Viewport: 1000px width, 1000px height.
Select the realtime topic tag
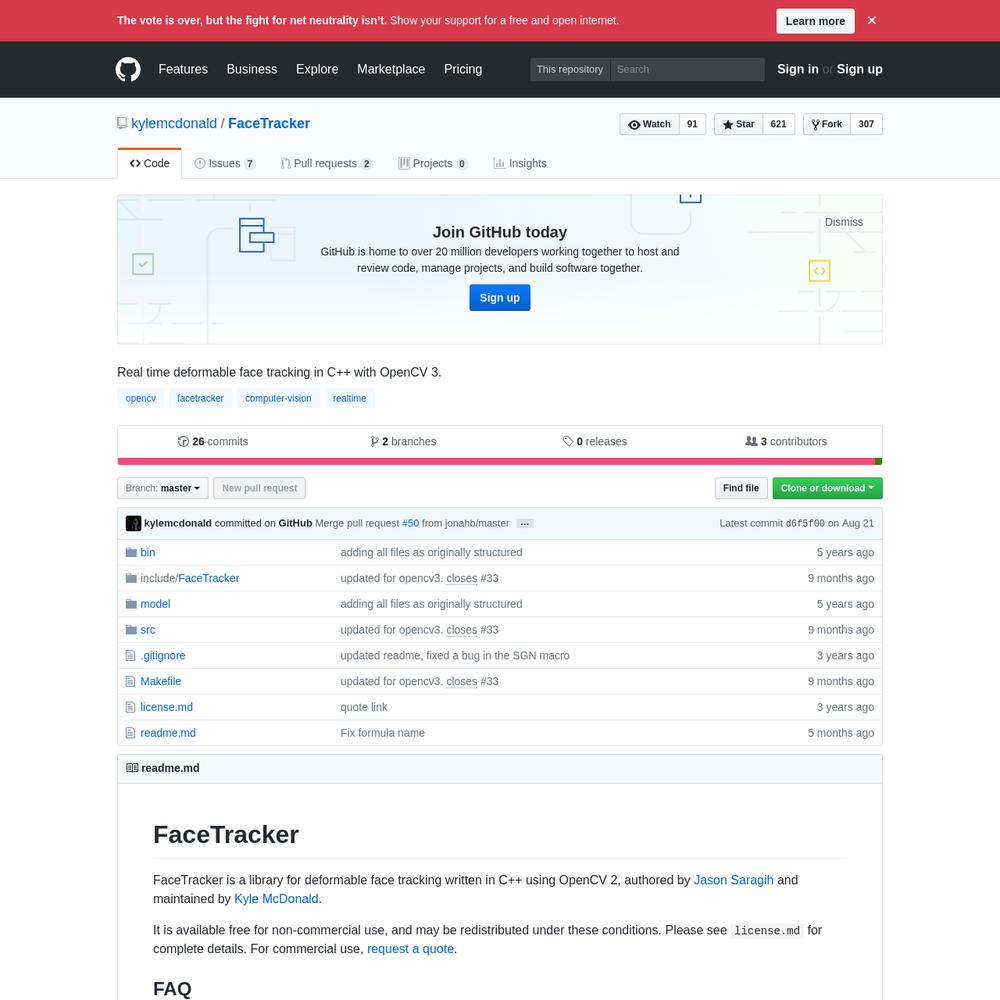[349, 398]
